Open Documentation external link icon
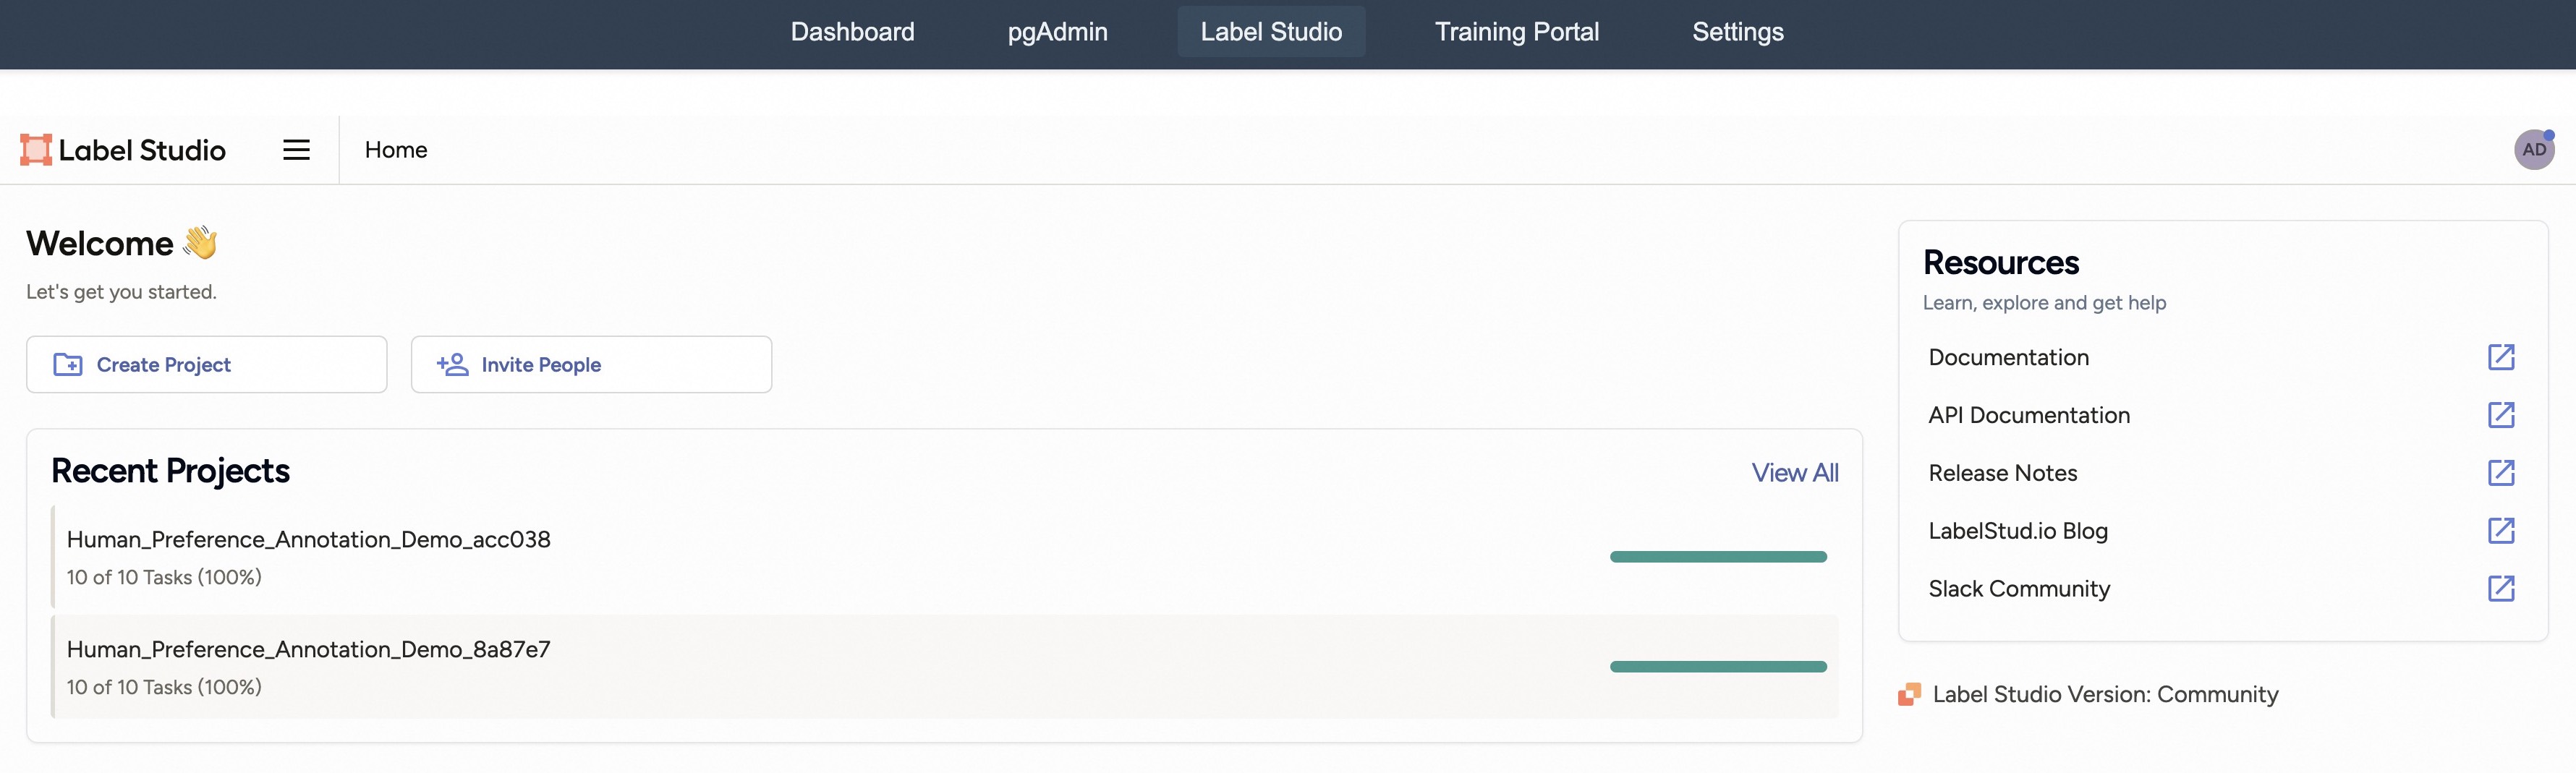2576x773 pixels. [x=2500, y=357]
